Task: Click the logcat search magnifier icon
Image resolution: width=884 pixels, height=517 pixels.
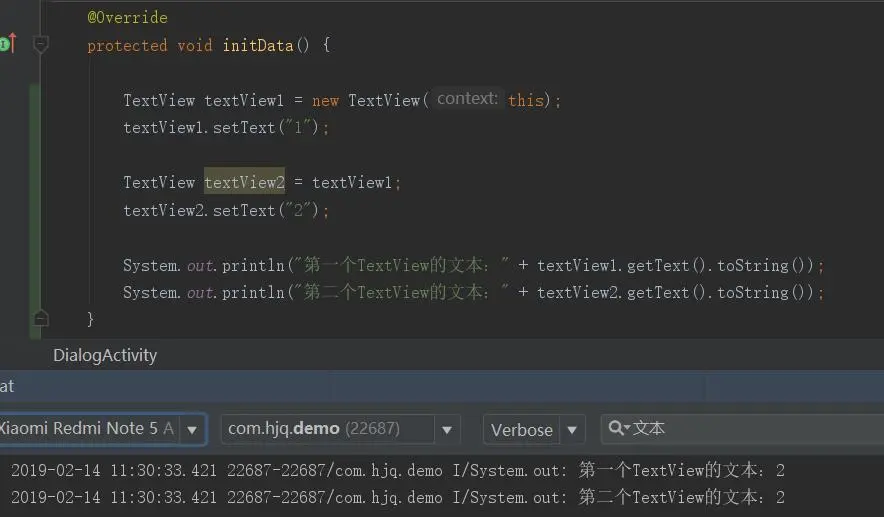Action: [618, 428]
